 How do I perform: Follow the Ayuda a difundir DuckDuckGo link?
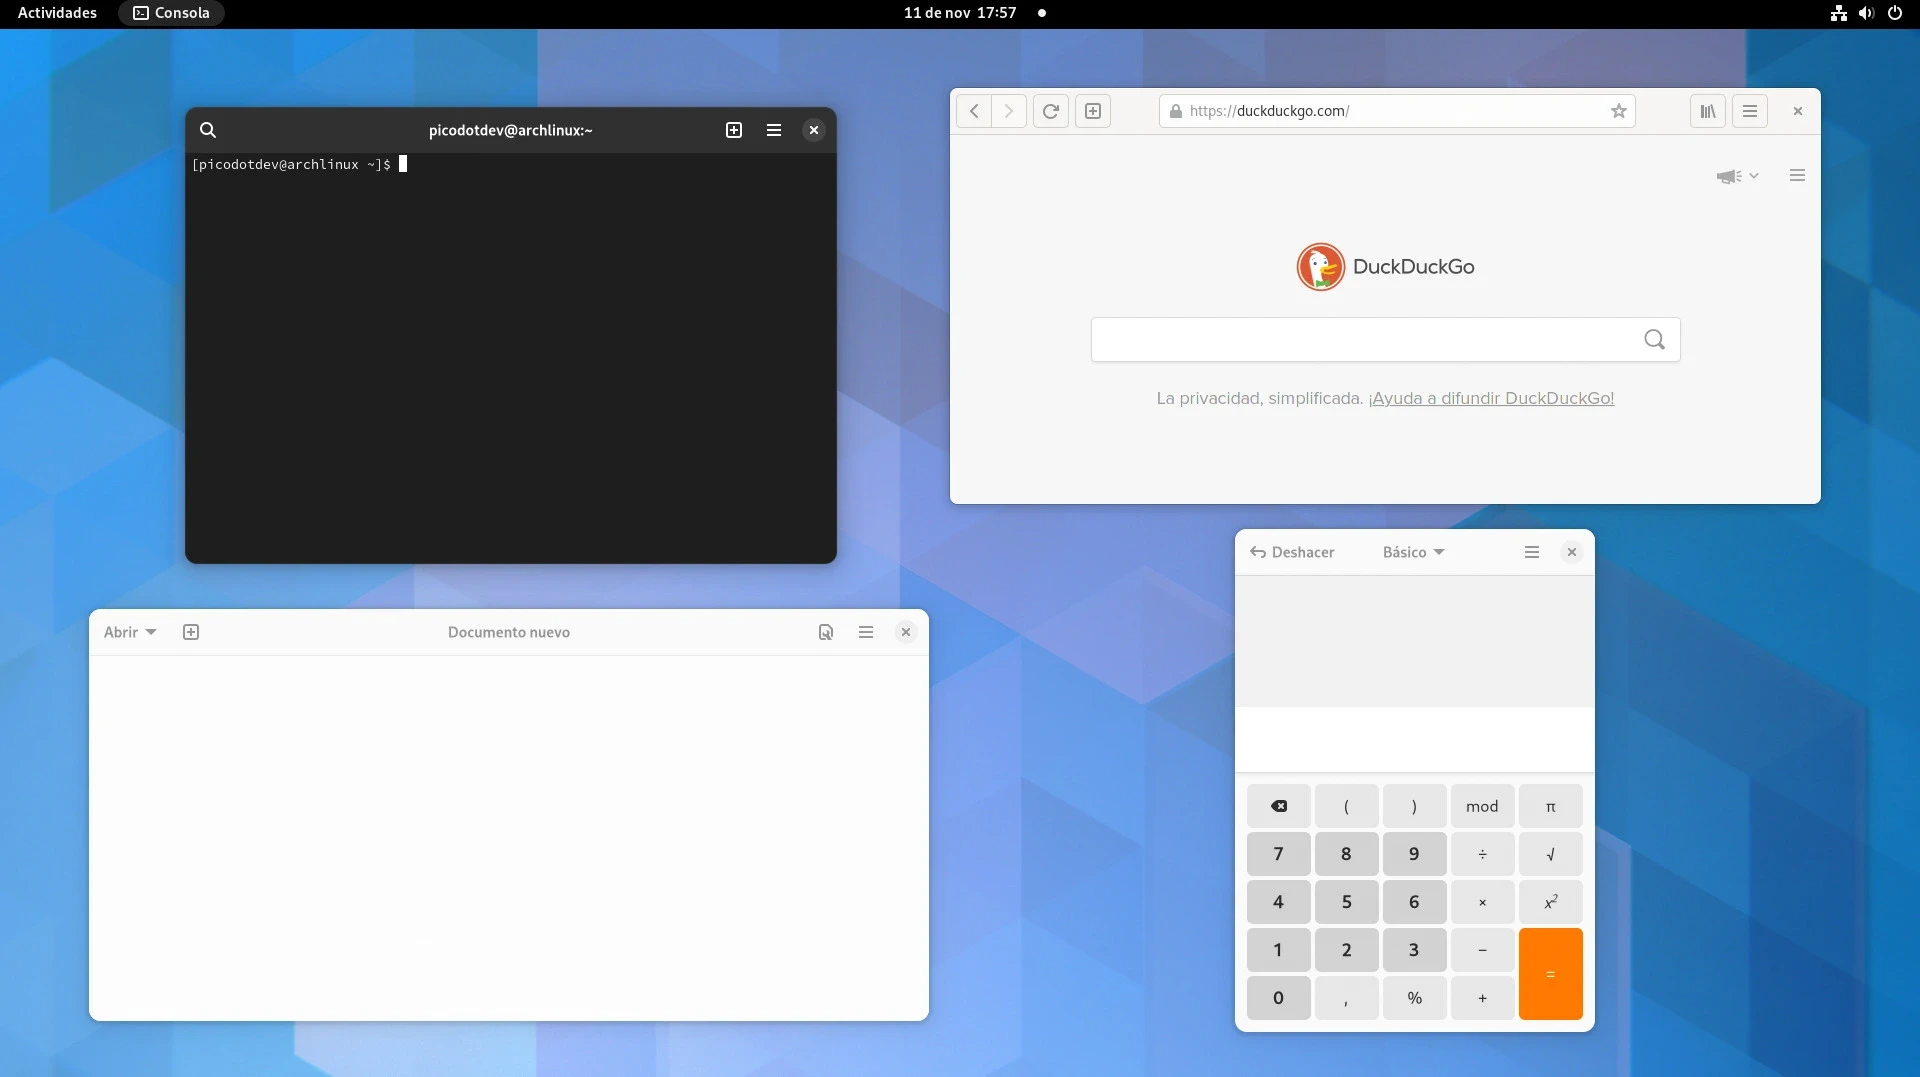(1491, 398)
